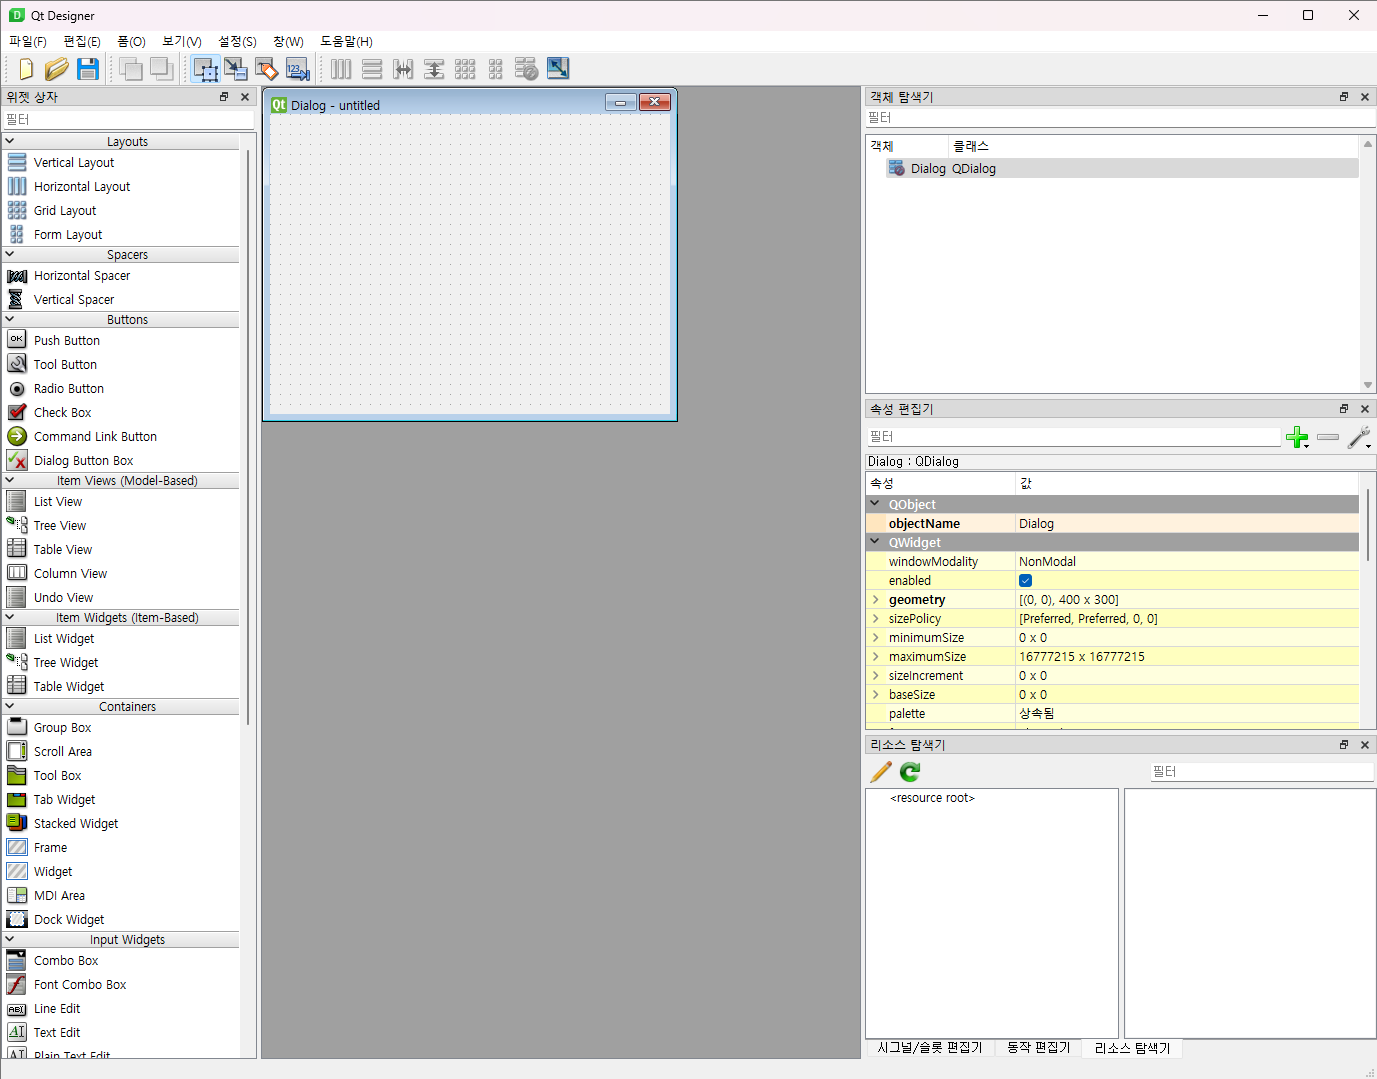Click Lay Out Horizontally in Splitter icon
The image size is (1377, 1079).
tap(403, 69)
